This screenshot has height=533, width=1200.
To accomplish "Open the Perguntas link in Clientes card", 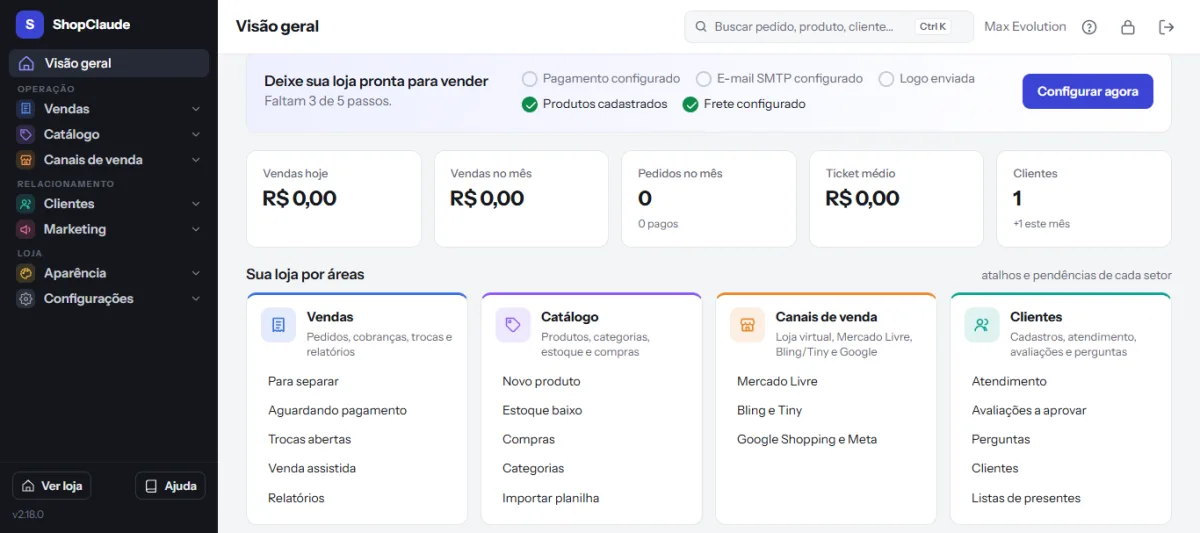I will 1000,439.
